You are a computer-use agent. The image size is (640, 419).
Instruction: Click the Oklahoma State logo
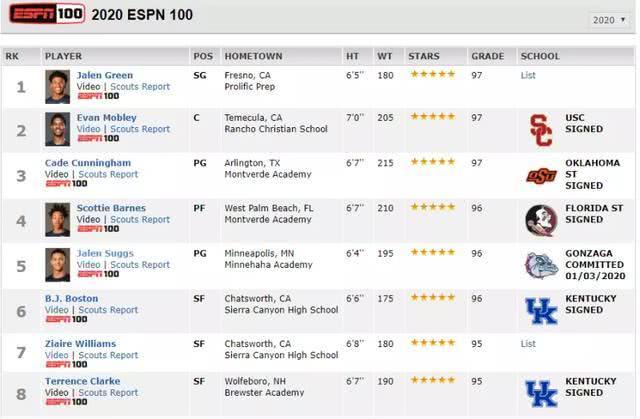pos(541,176)
